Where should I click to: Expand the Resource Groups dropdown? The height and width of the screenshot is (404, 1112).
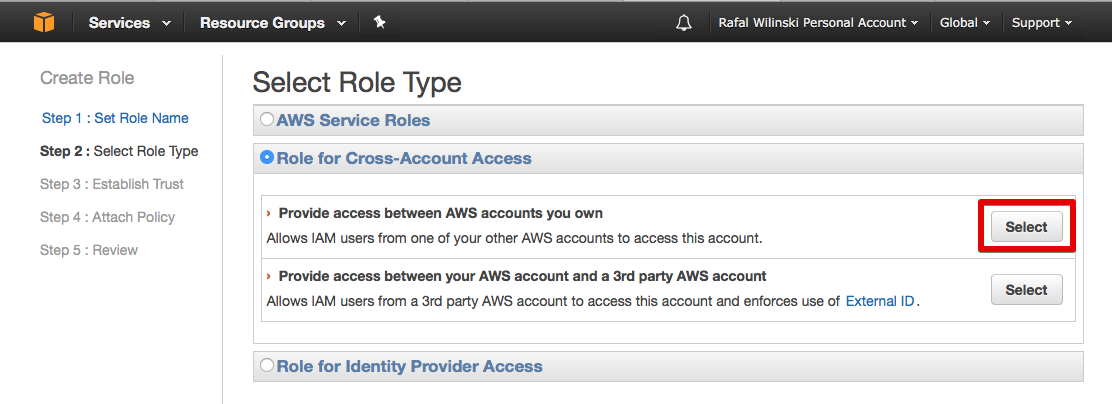click(272, 22)
